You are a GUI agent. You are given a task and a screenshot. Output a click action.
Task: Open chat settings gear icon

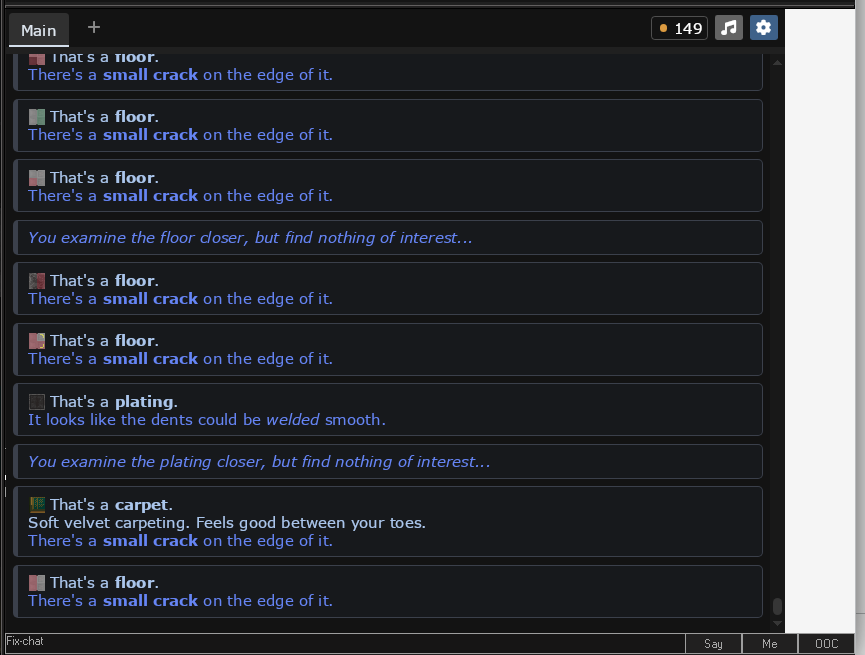(x=763, y=28)
